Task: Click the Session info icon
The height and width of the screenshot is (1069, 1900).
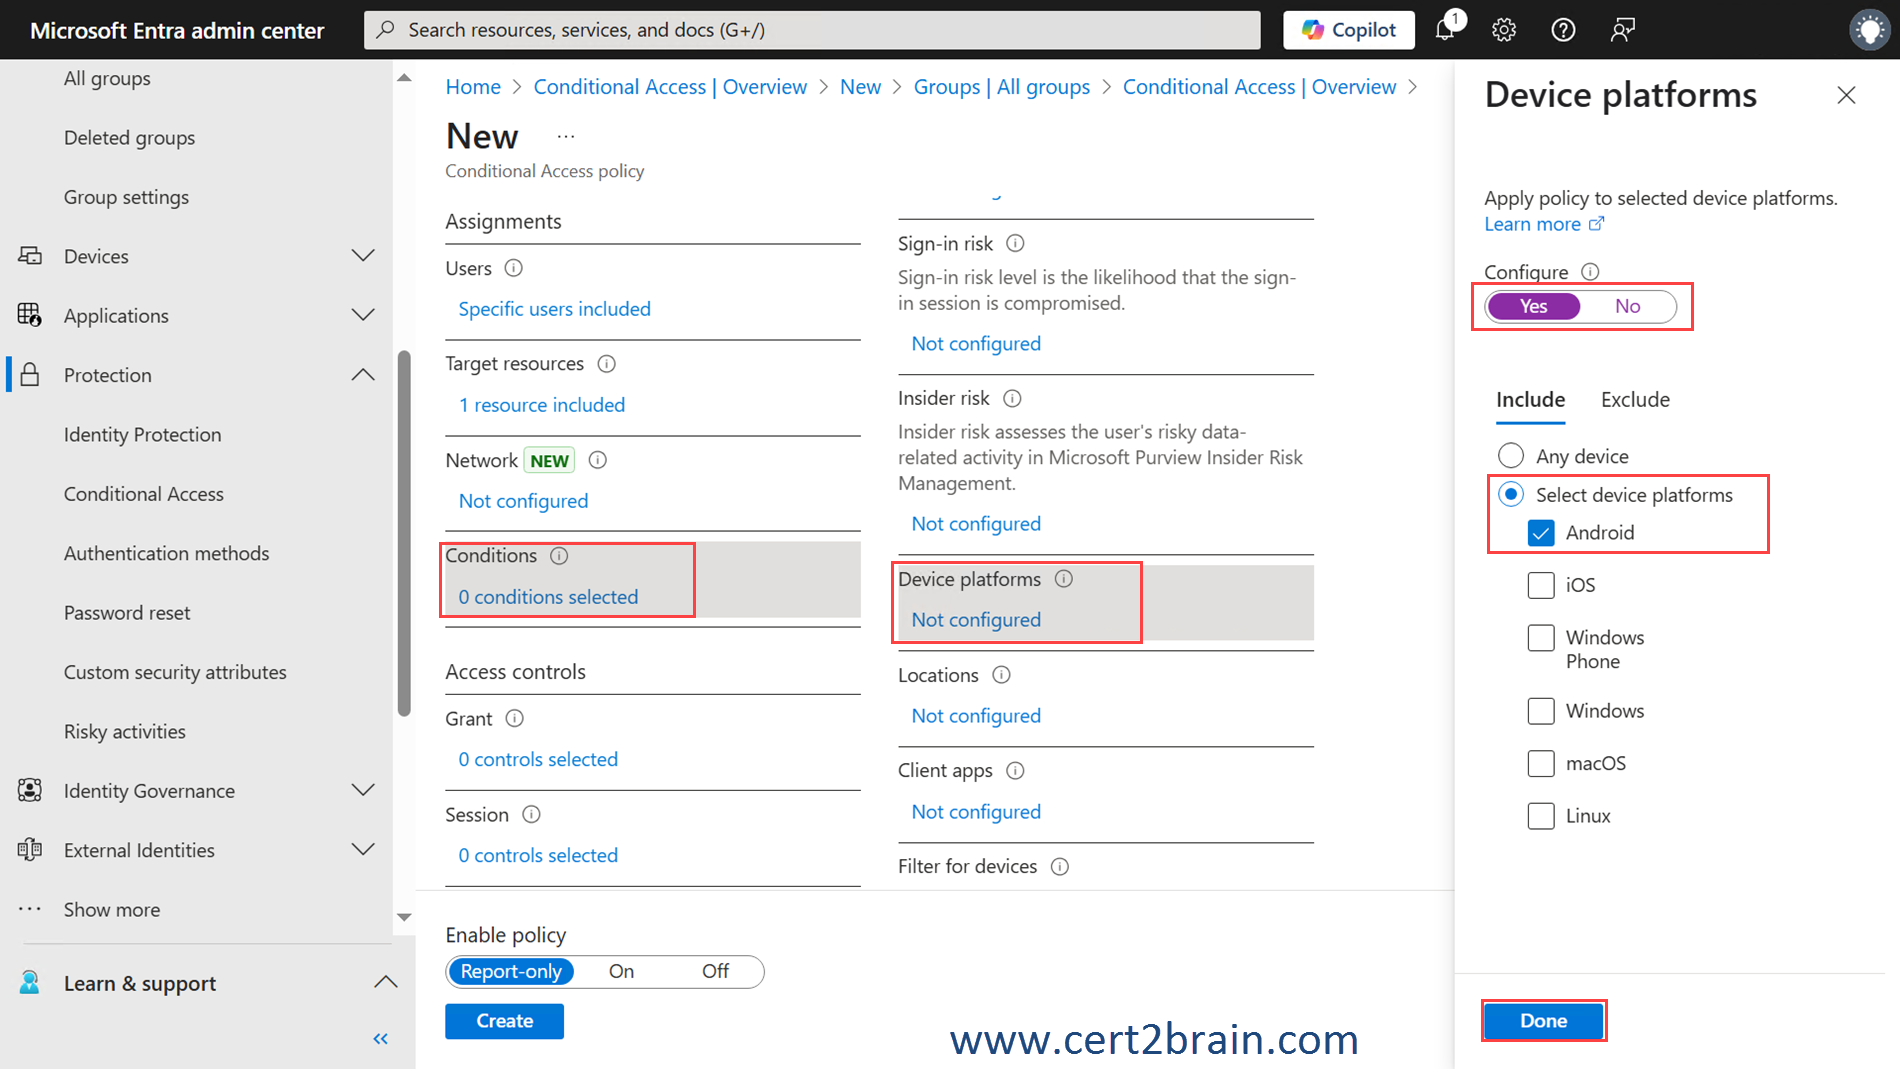Action: tap(531, 814)
